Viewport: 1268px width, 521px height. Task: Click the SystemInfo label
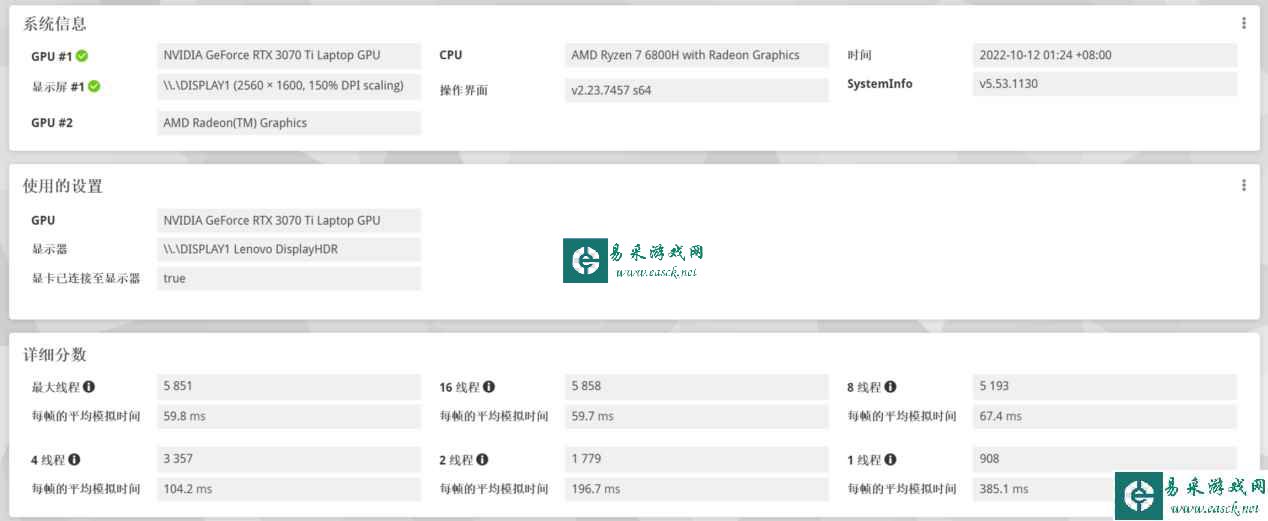(x=880, y=84)
